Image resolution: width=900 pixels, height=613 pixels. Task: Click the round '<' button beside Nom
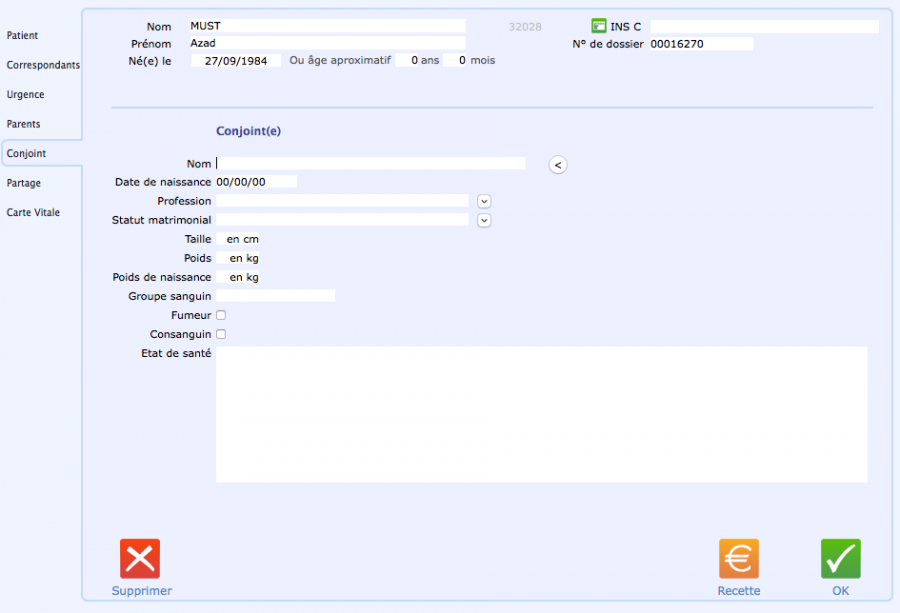(x=558, y=165)
